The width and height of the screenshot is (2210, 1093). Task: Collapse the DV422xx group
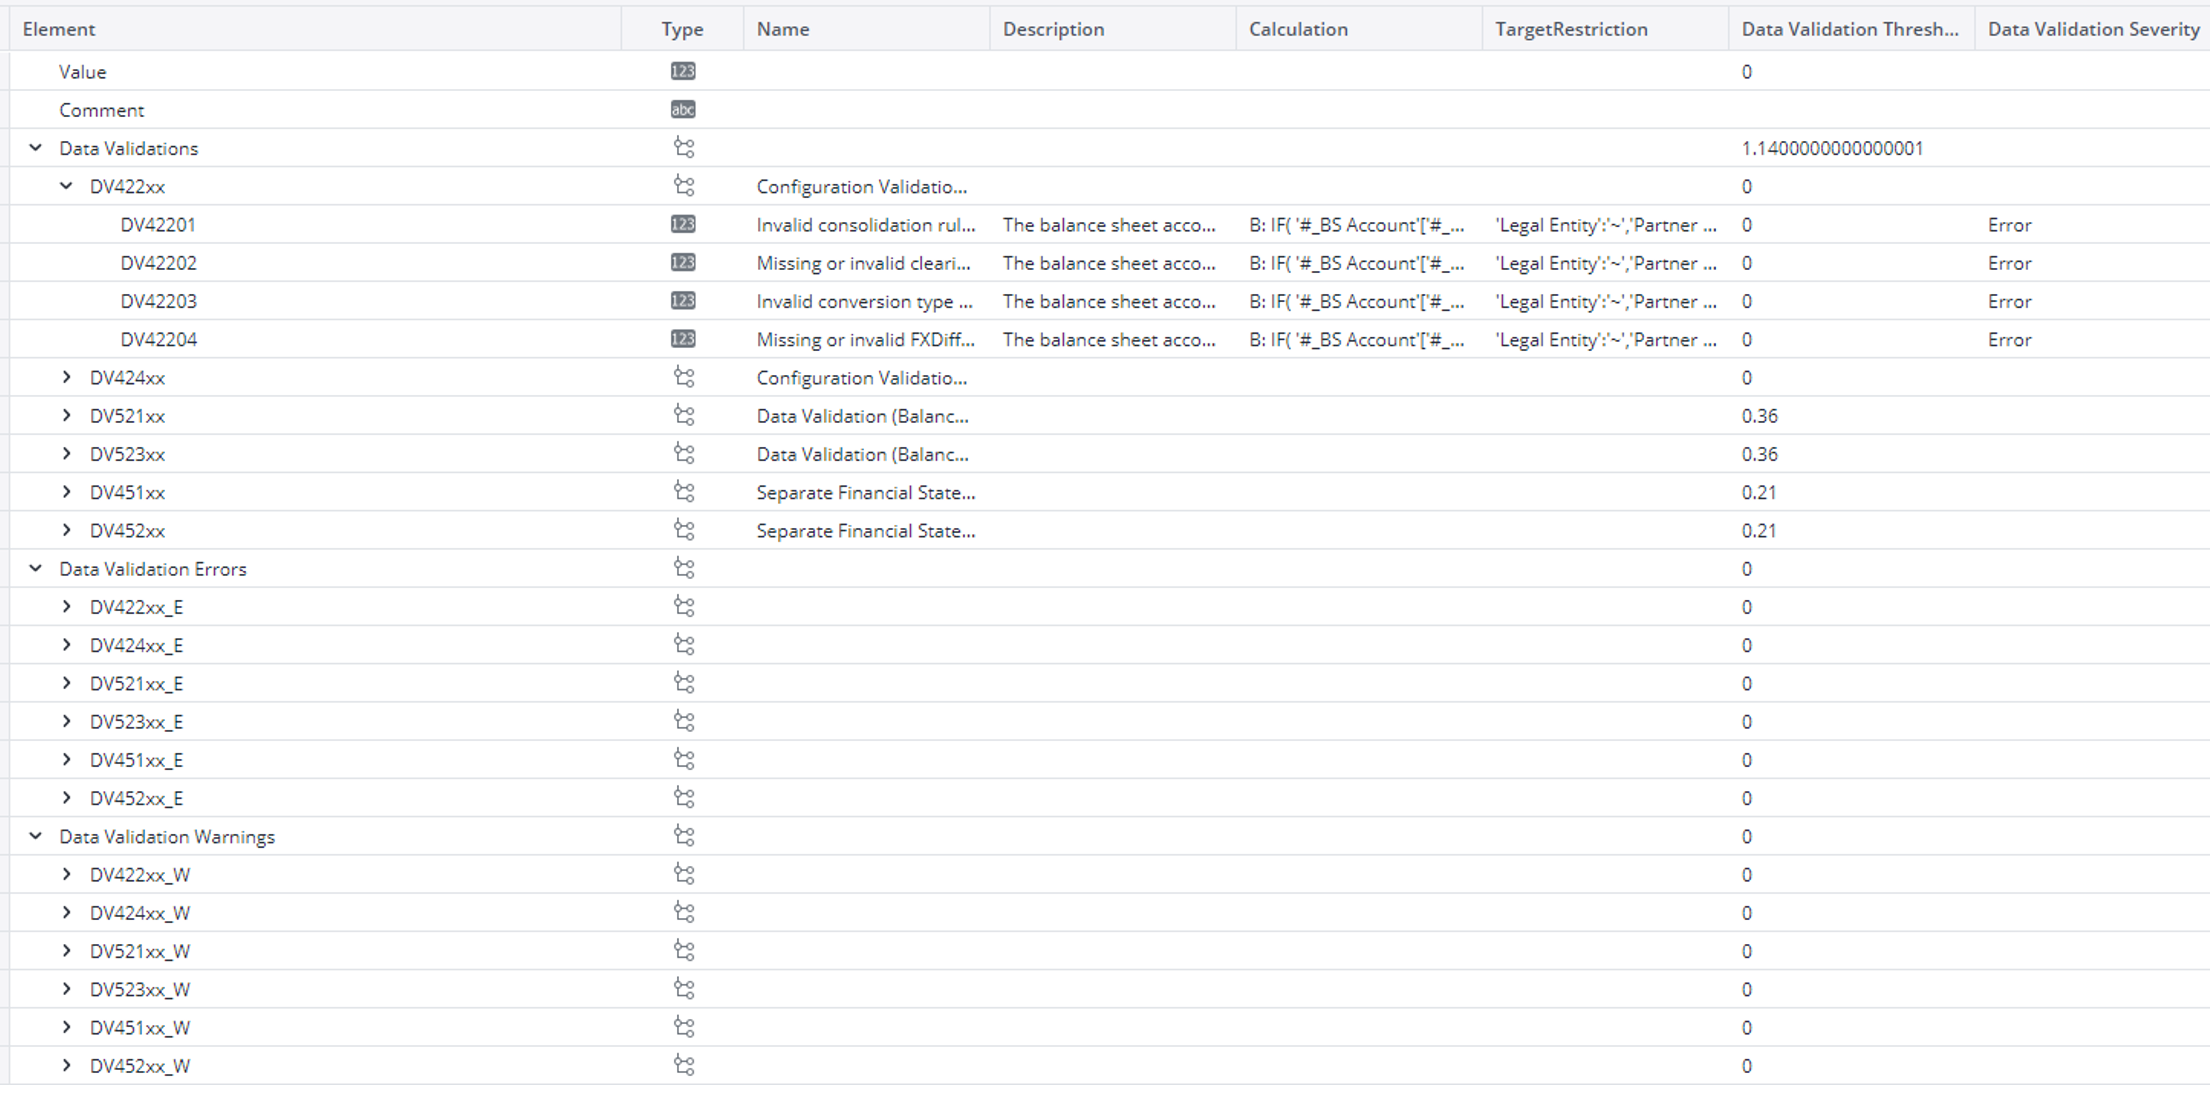[67, 186]
